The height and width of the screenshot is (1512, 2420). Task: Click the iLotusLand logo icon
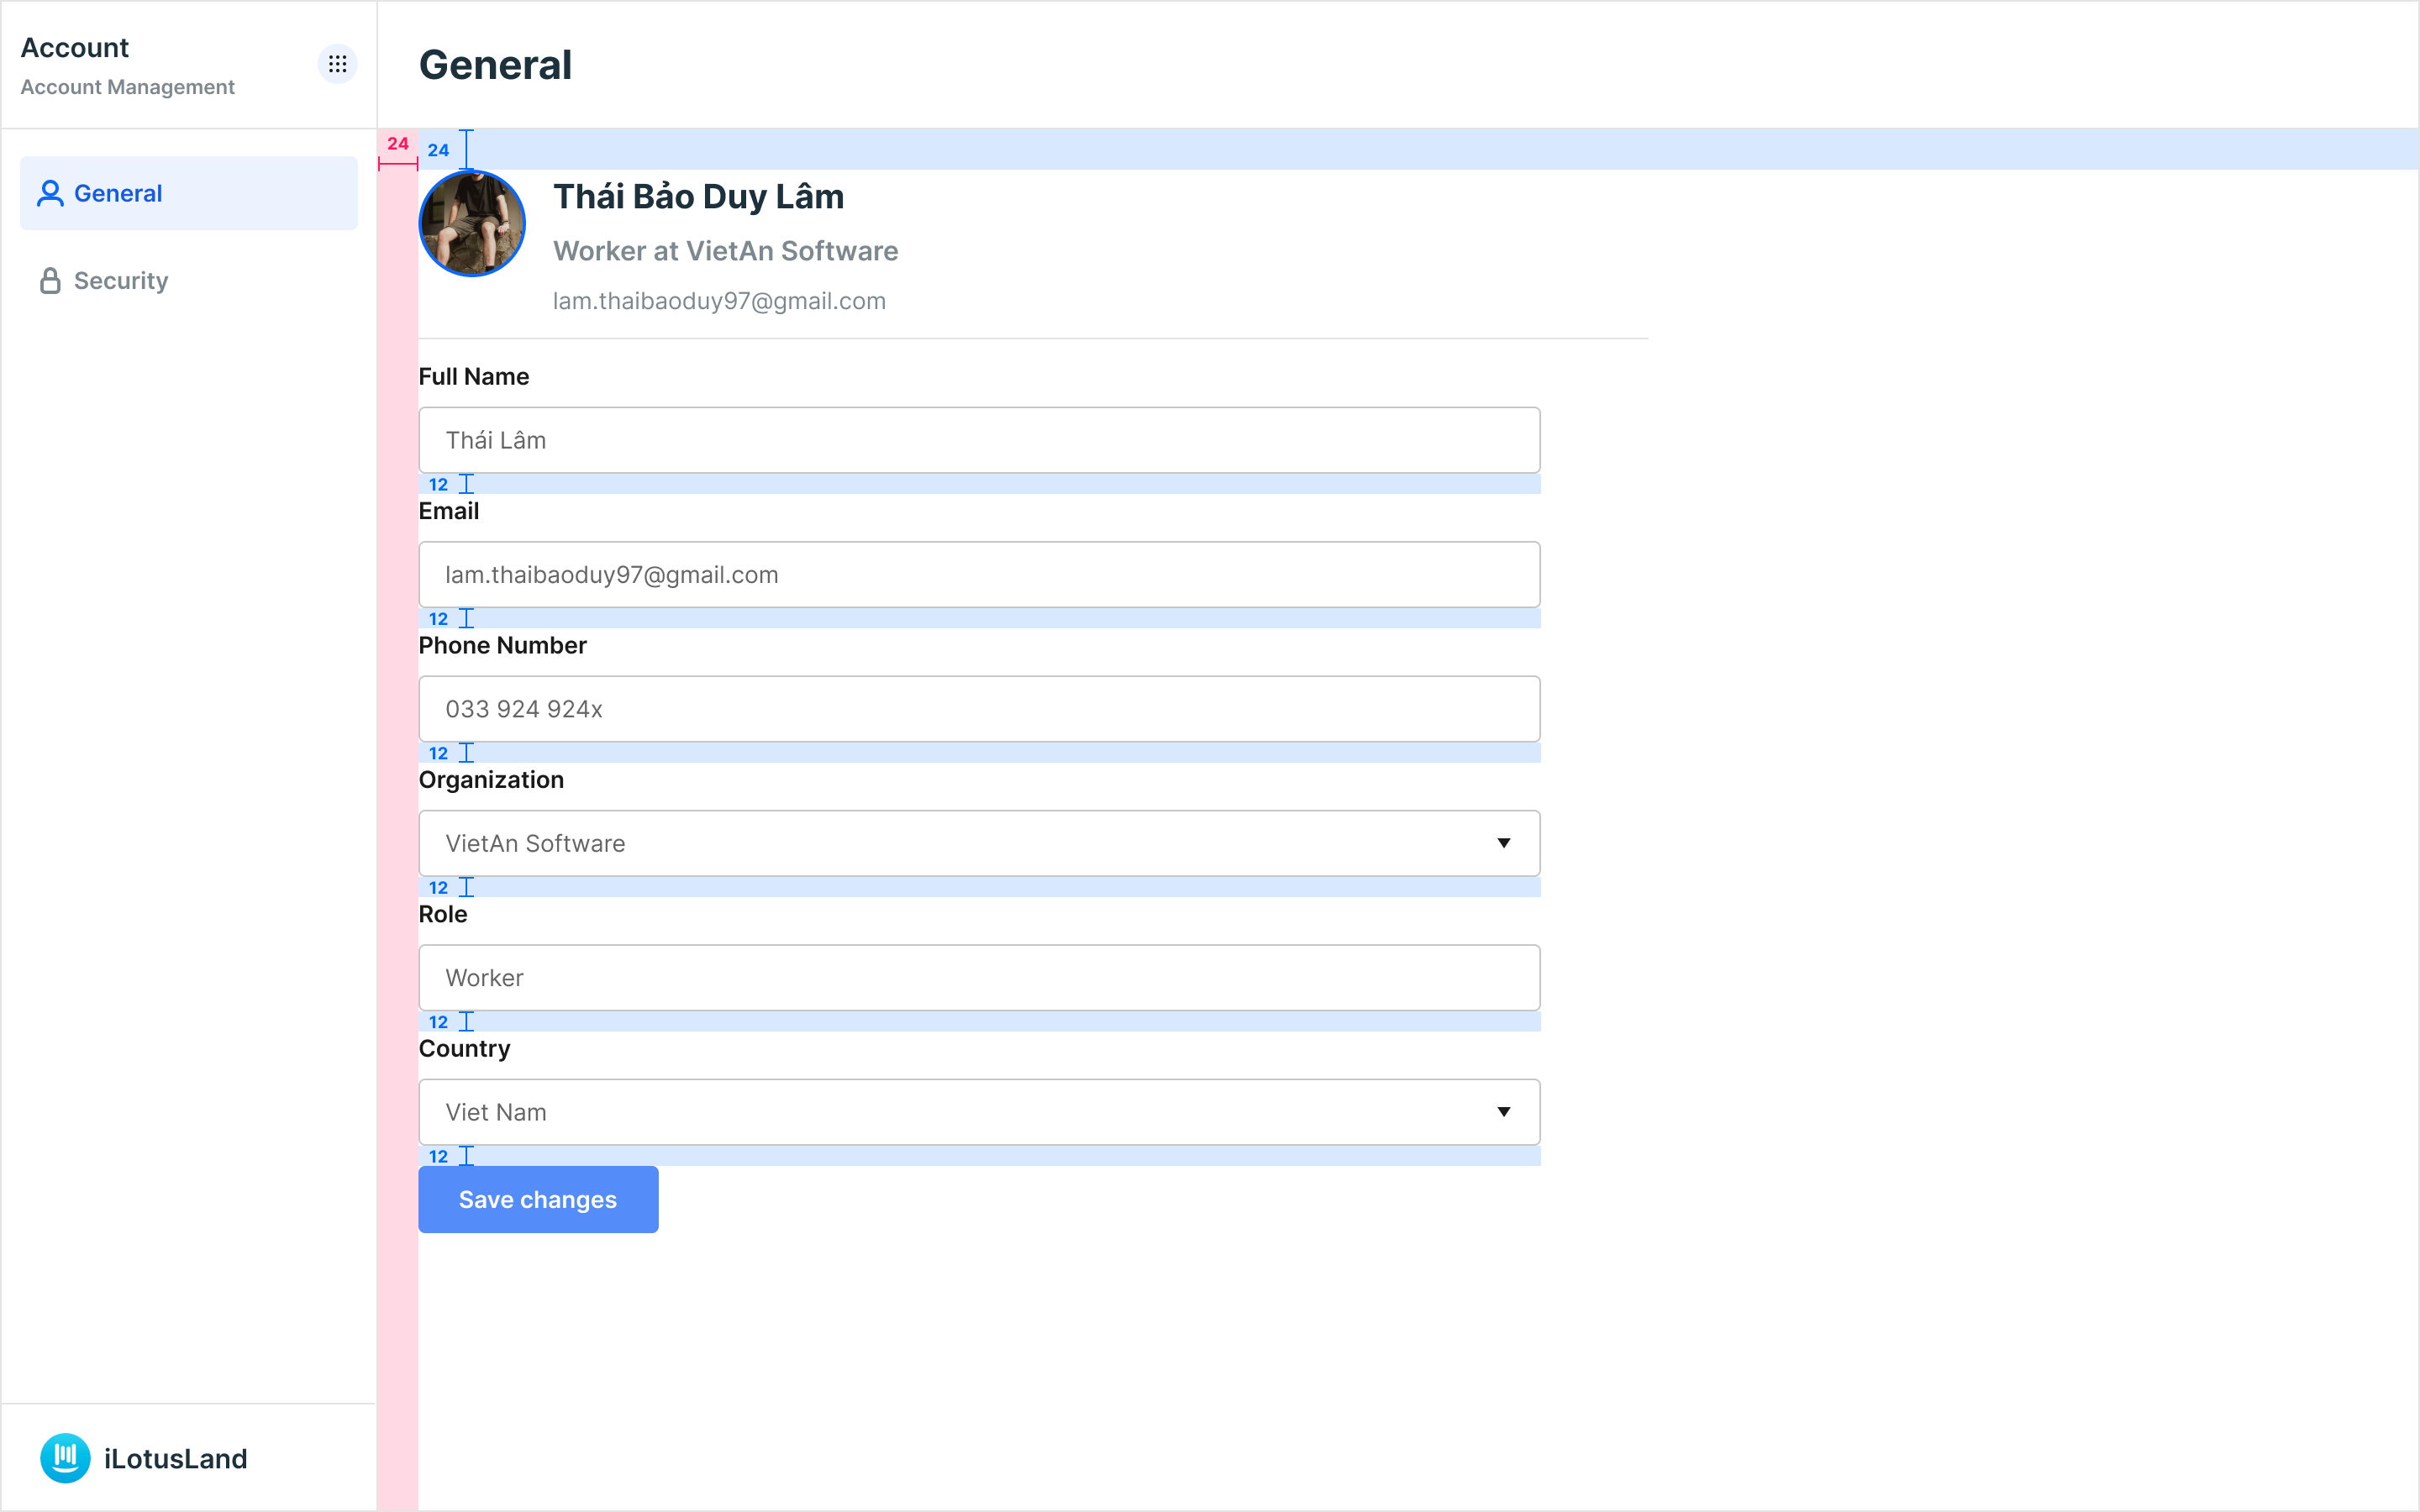click(x=65, y=1457)
